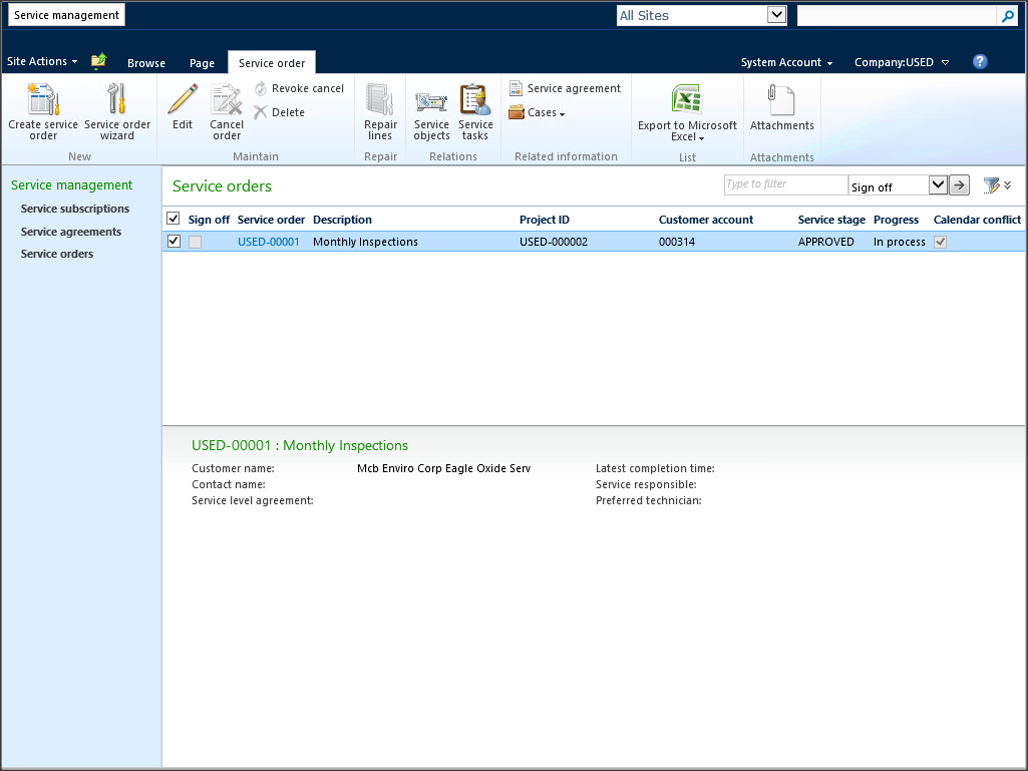Open the Site Actions menu
This screenshot has width=1028, height=771.
42,62
